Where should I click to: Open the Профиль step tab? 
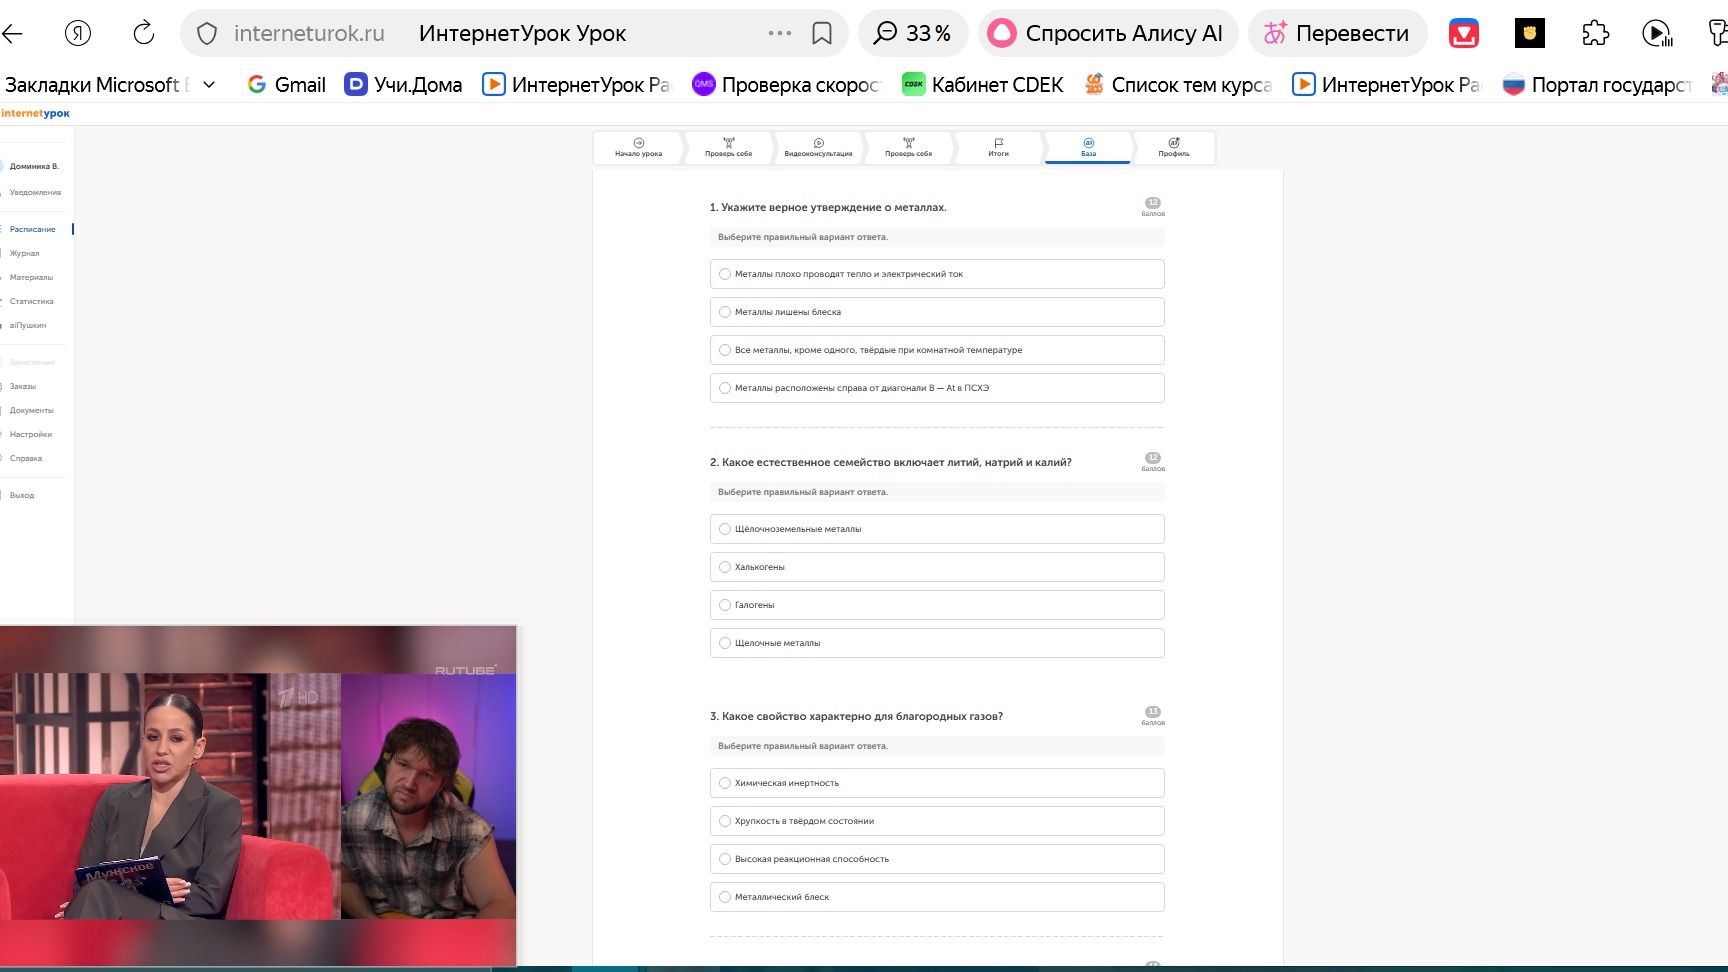tap(1174, 148)
